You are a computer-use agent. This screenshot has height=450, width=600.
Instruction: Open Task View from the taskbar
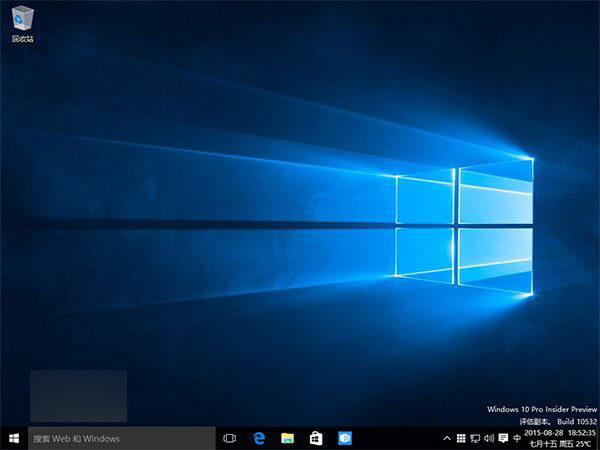[229, 438]
